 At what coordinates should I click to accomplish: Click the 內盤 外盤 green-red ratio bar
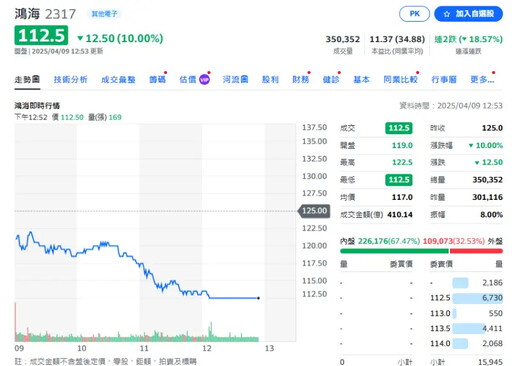click(x=421, y=251)
